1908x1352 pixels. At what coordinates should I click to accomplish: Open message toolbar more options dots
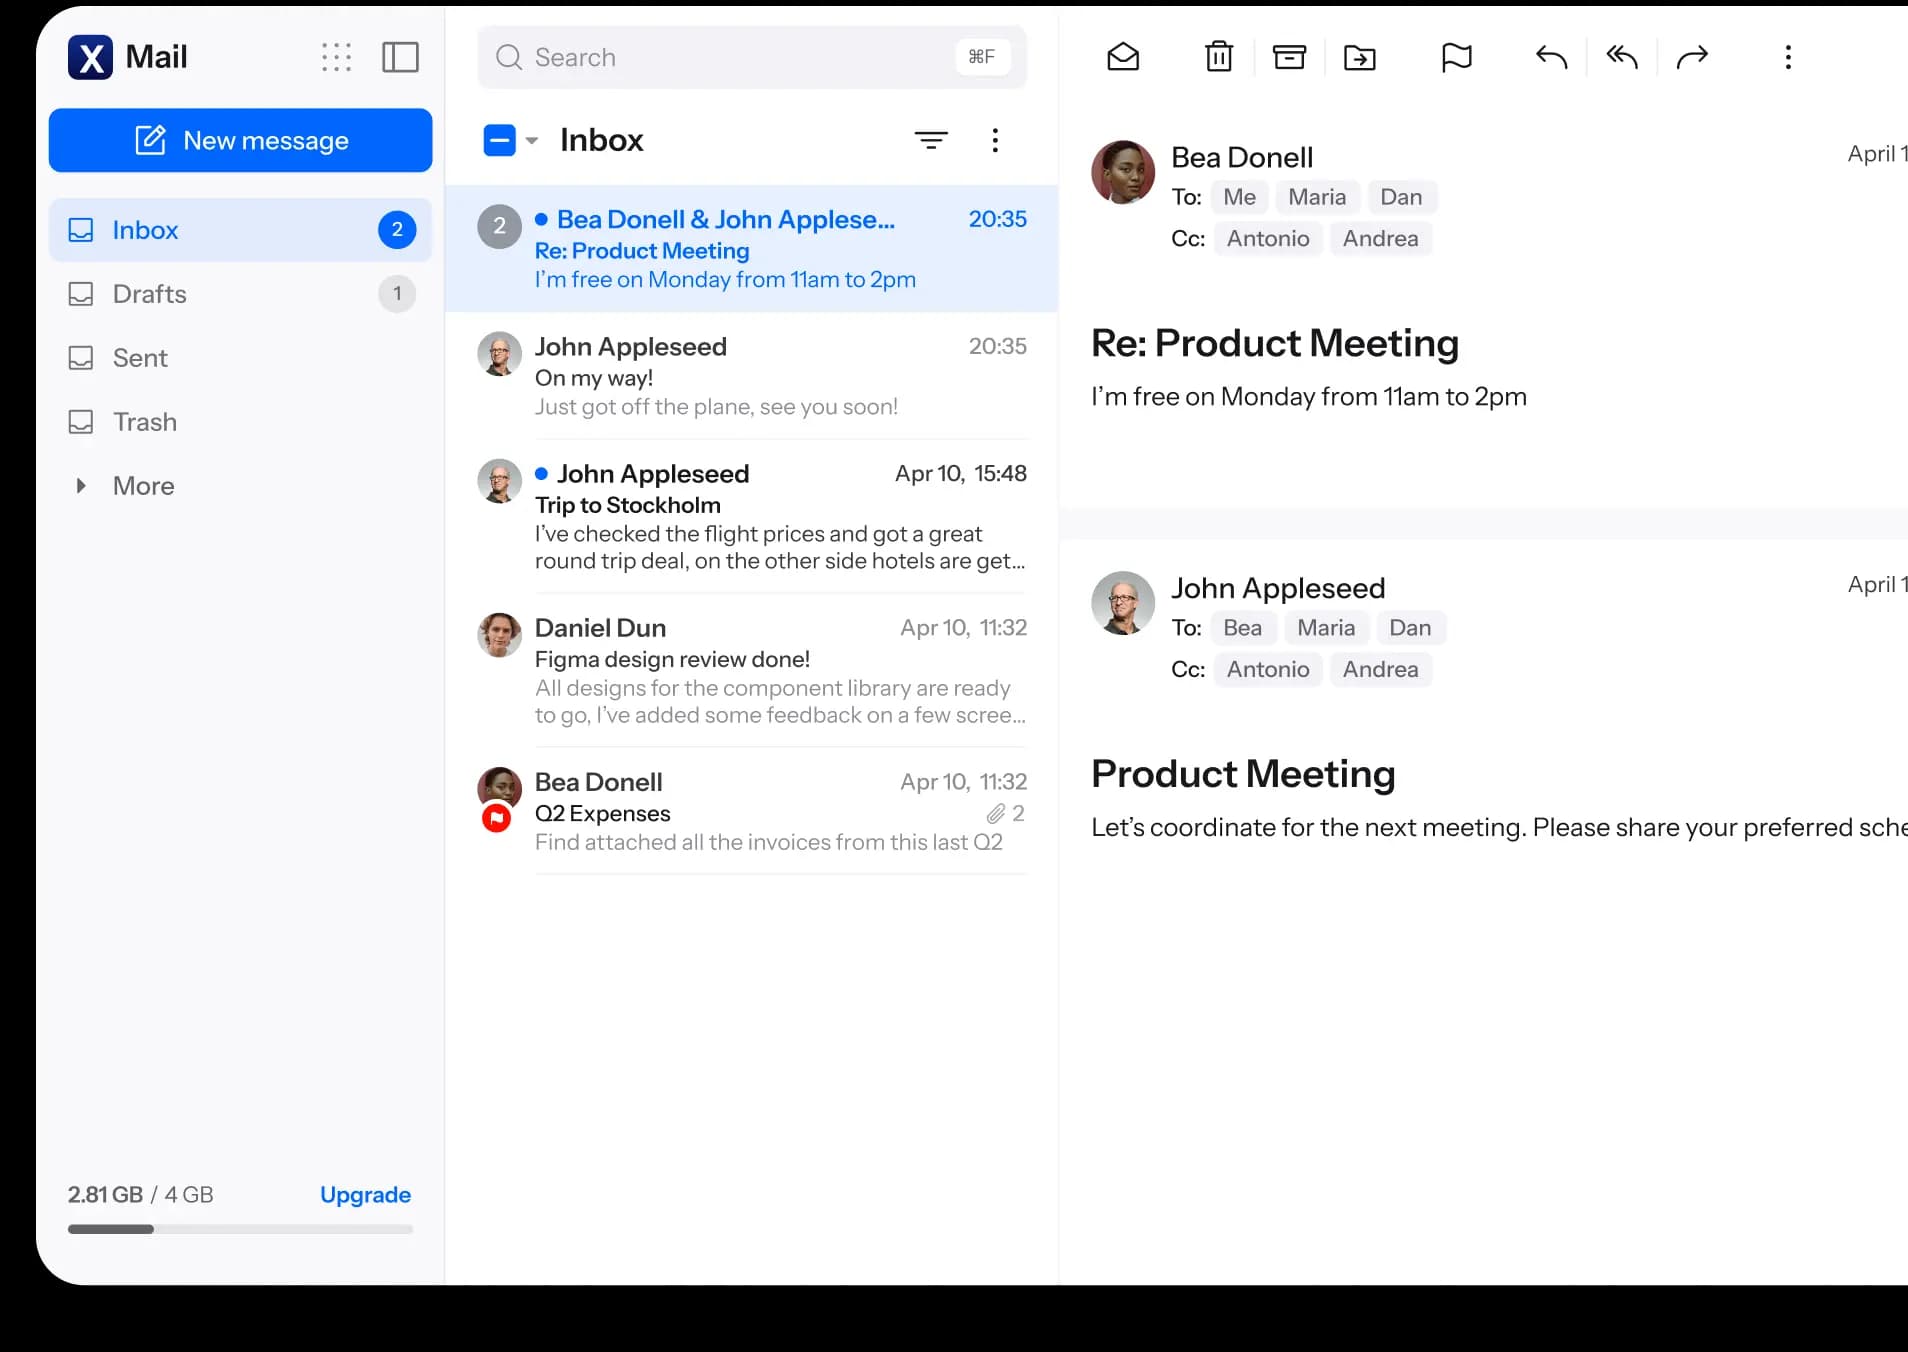1788,57
